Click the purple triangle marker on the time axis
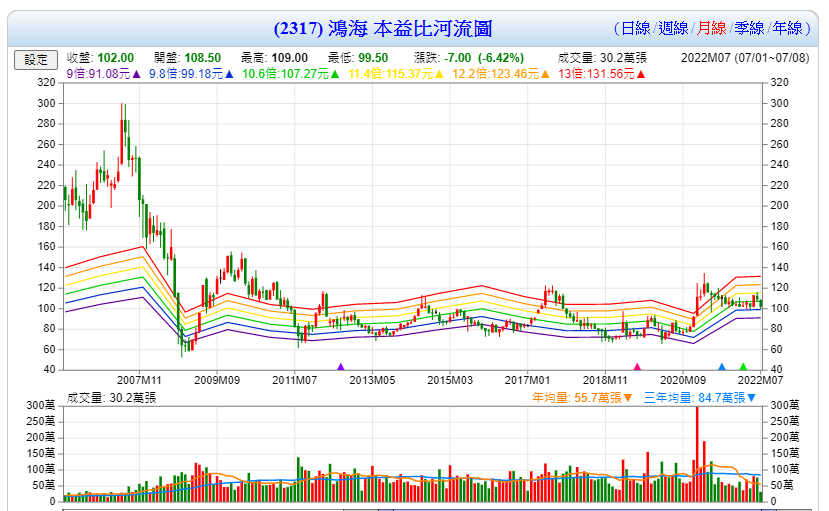This screenshot has width=829, height=511. [341, 367]
